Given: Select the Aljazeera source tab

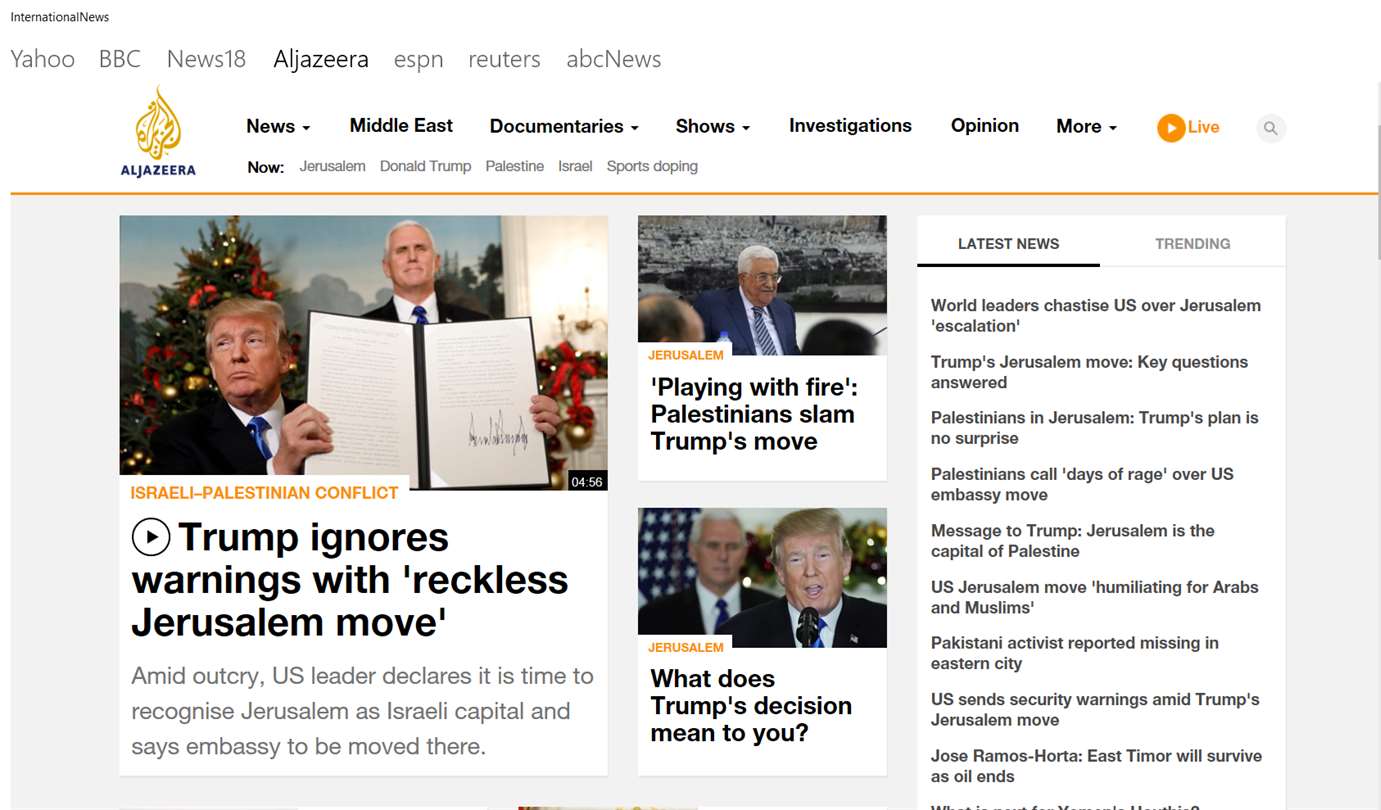Looking at the screenshot, I should click(x=321, y=60).
